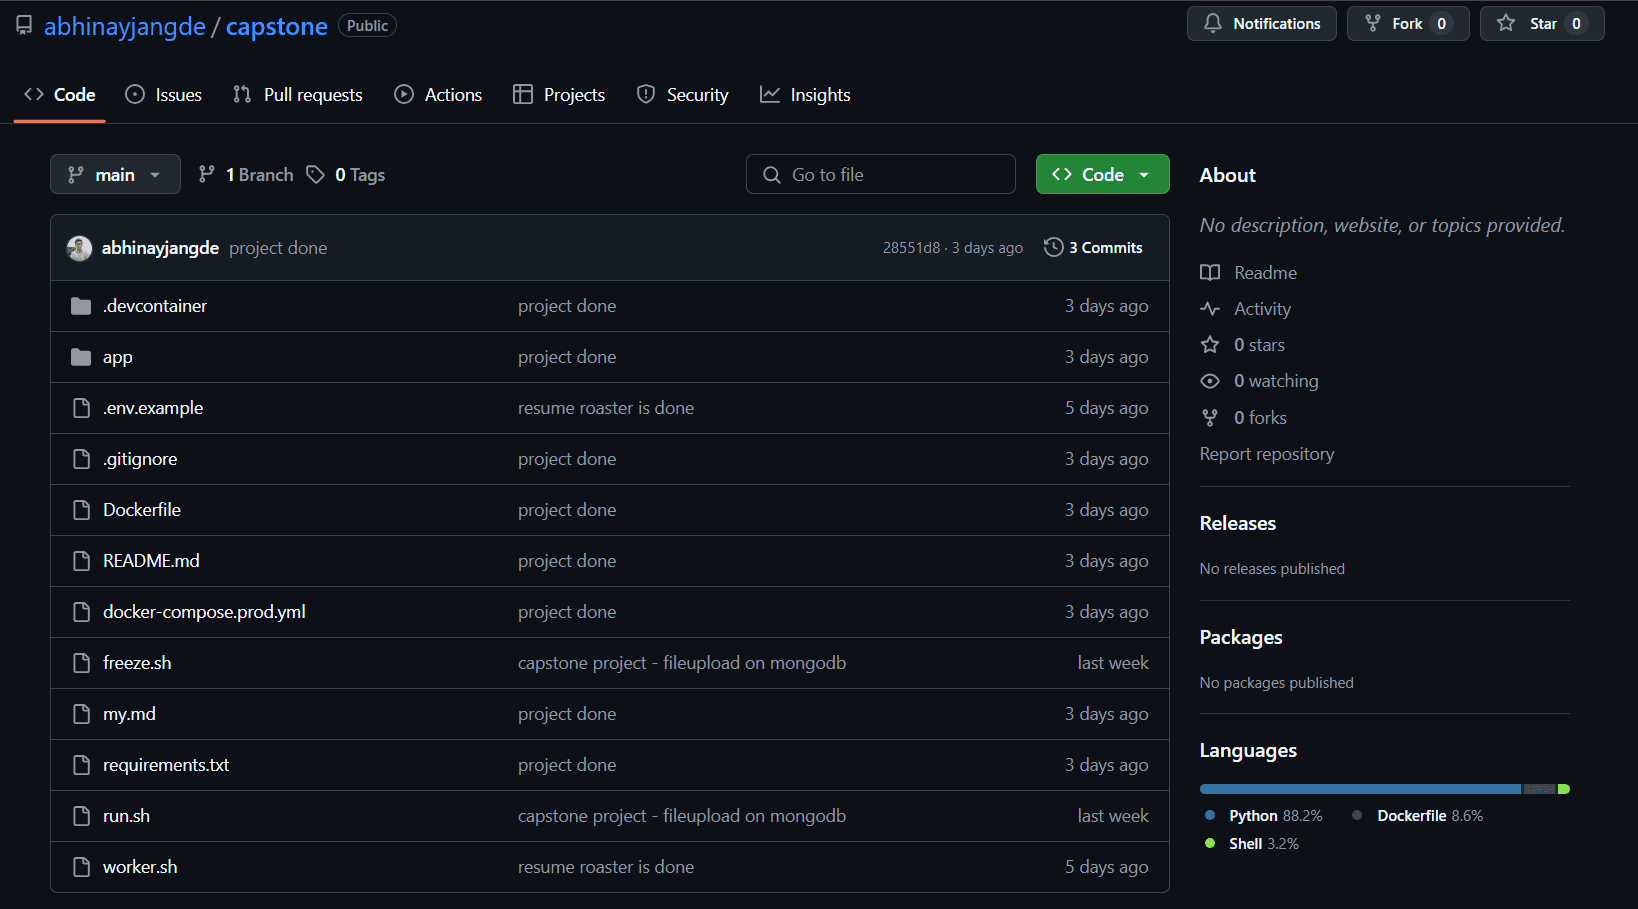Open the Pull requests tab
The width and height of the screenshot is (1638, 909).
coord(298,95)
